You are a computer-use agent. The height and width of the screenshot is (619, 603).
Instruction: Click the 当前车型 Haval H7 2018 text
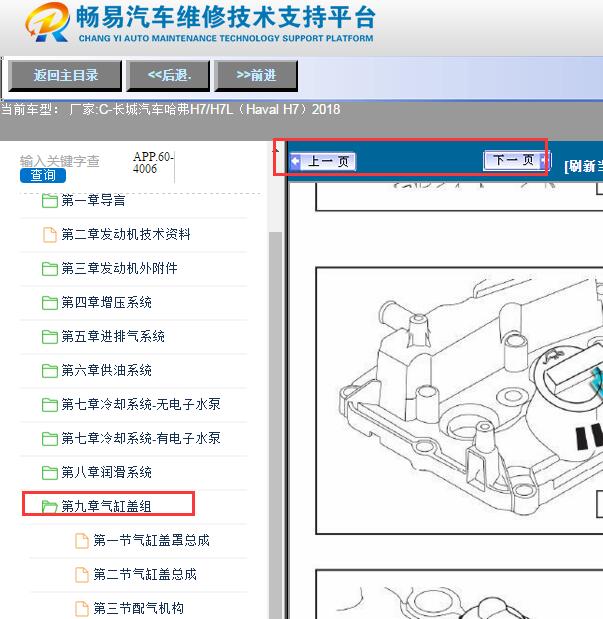[171, 109]
